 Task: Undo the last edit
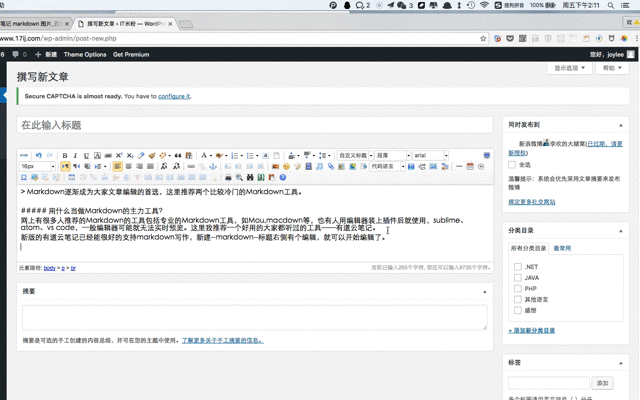click(39, 156)
